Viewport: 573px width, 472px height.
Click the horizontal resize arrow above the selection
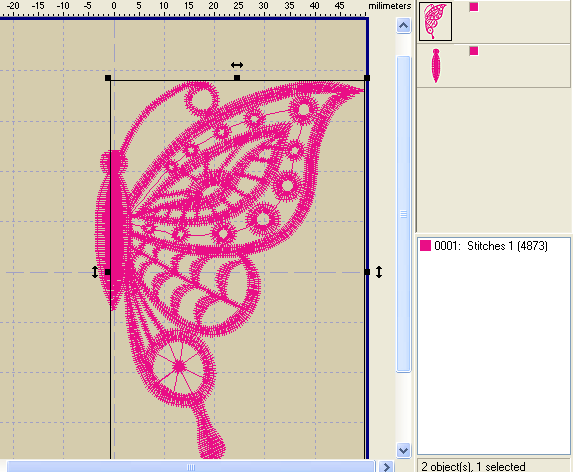coord(237,65)
